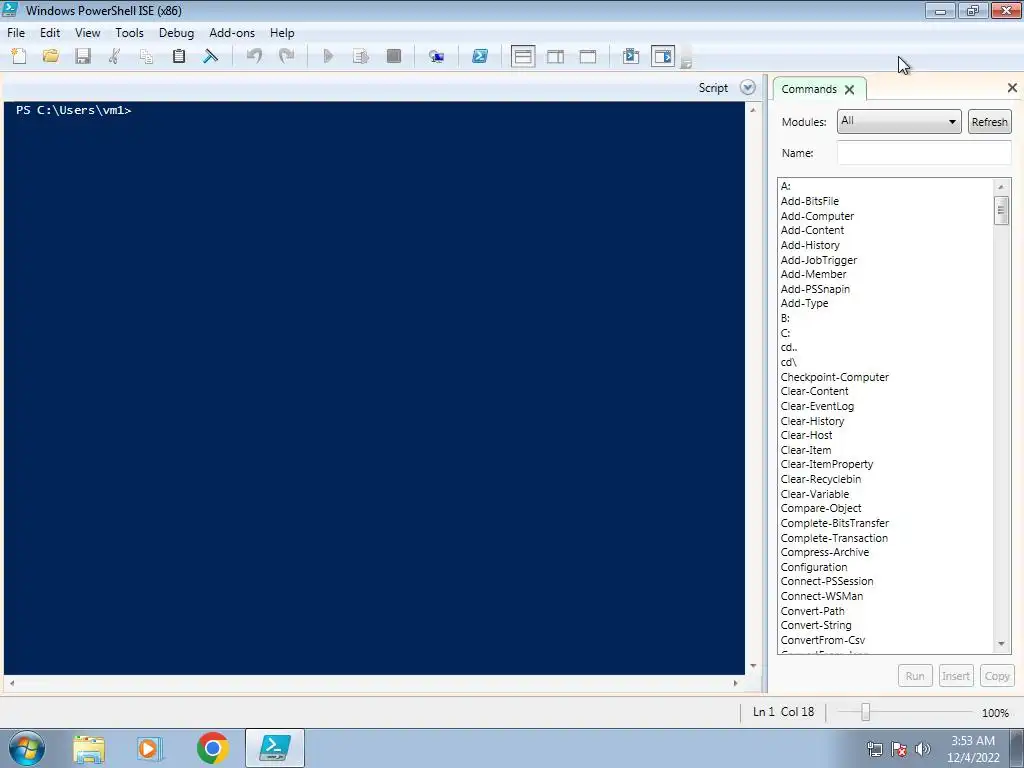Select Add-JobTrigger command
Screen dimensions: 1024x768
point(819,260)
